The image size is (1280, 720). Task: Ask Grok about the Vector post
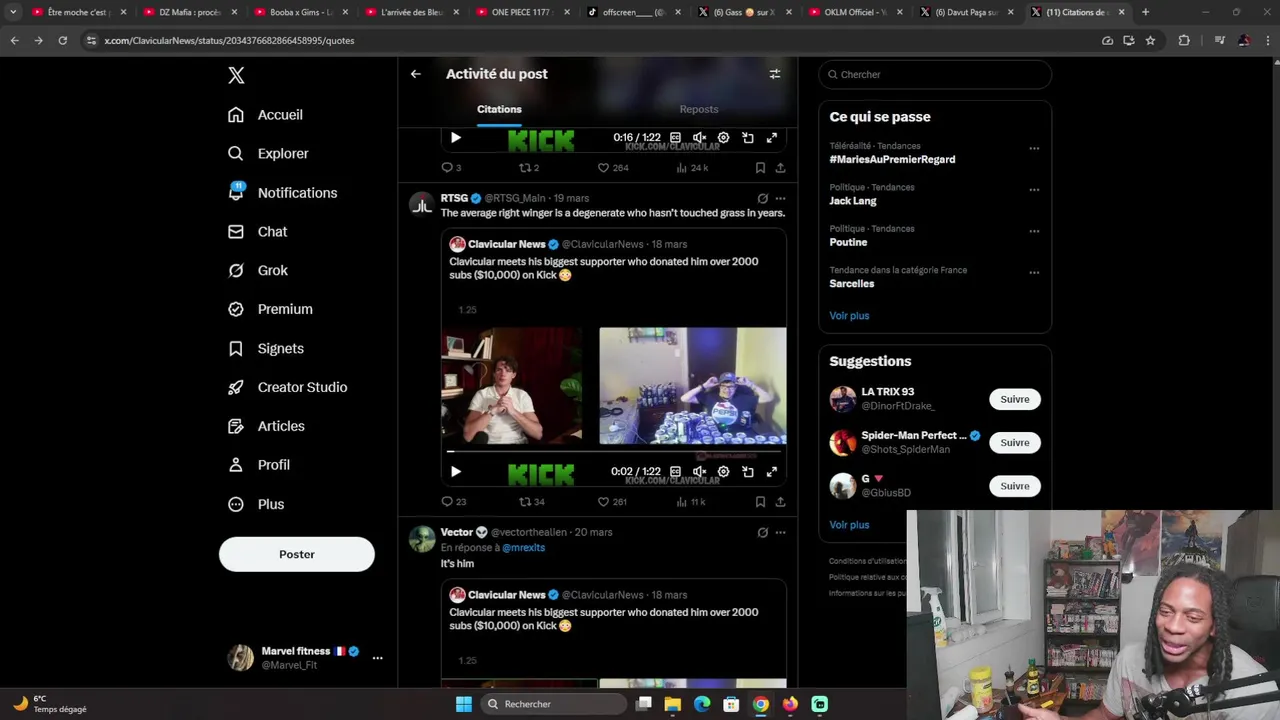point(762,533)
